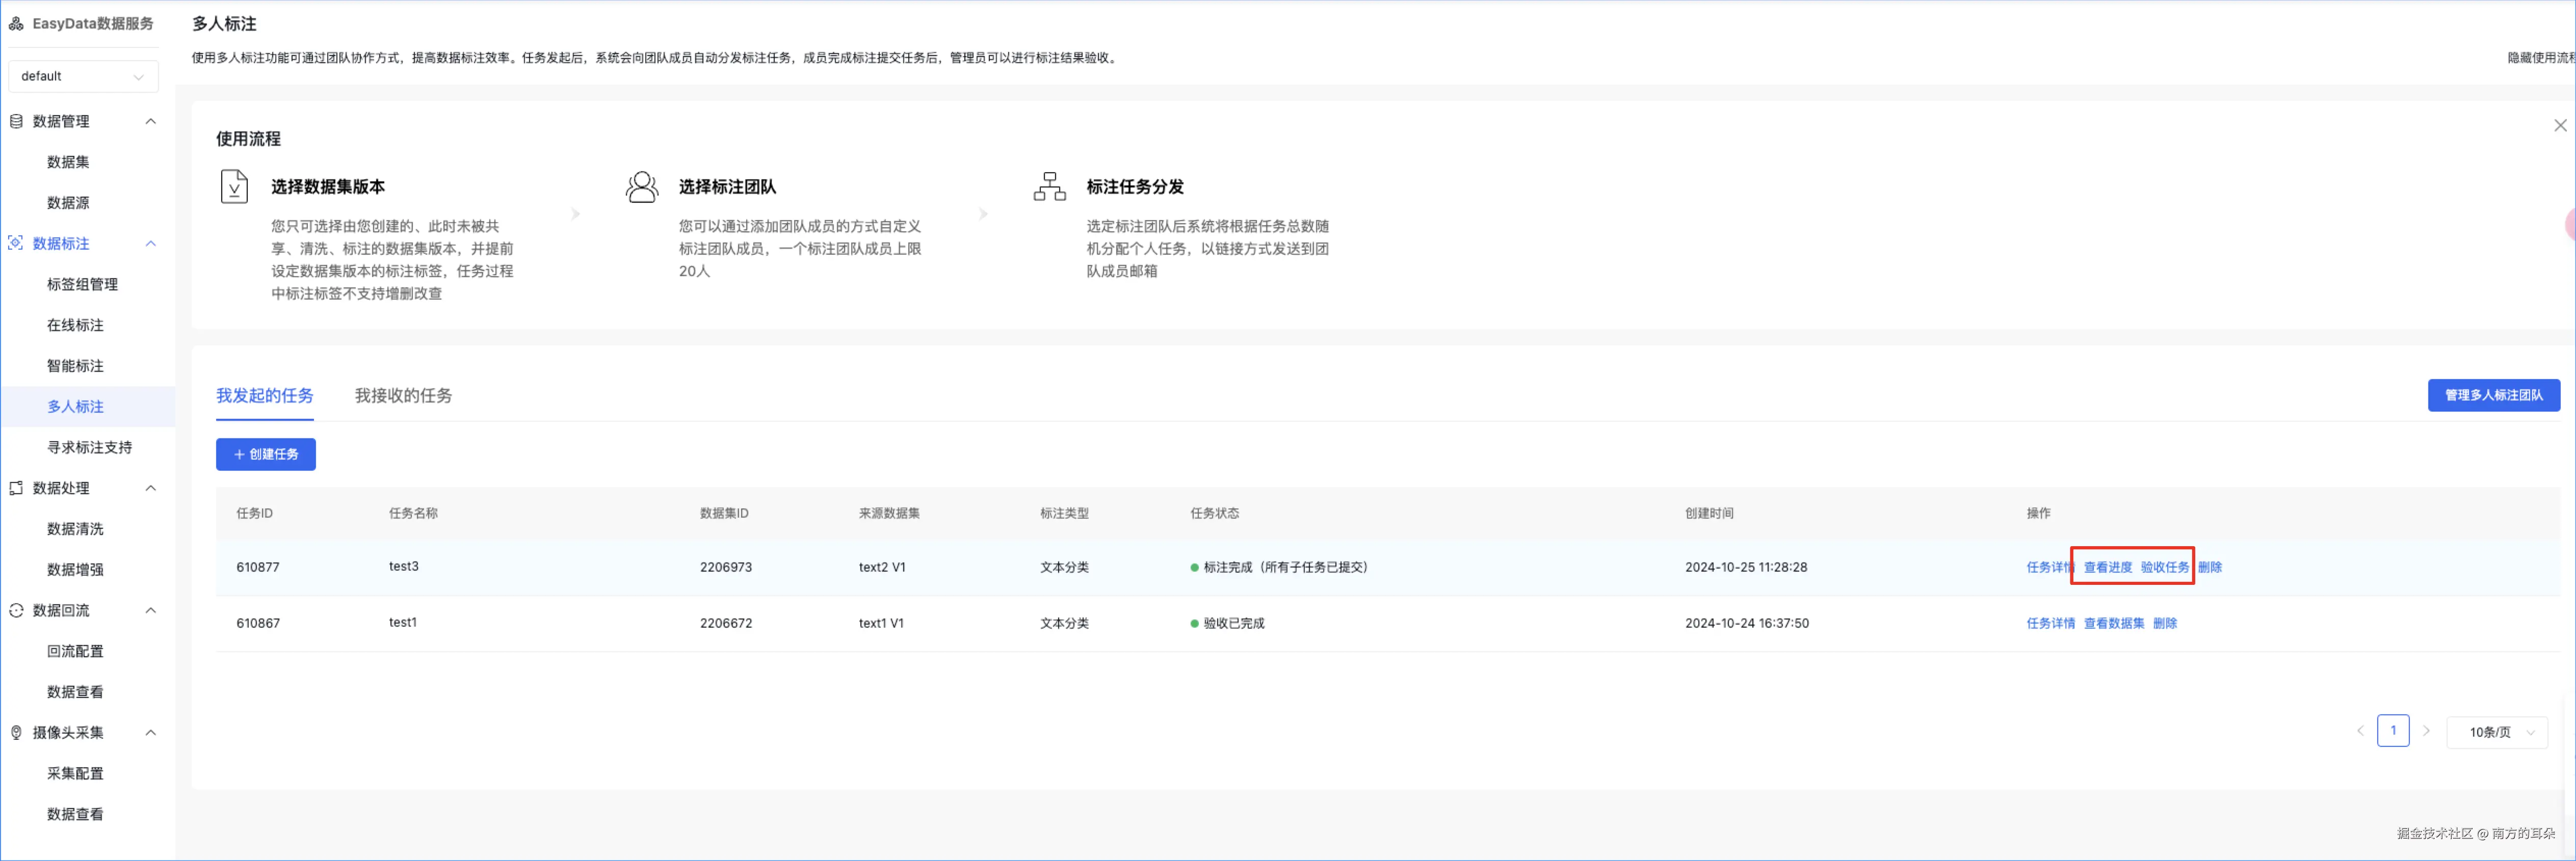Click the EasyData logo icon
Screen dimensions: 2576x861
pos(16,24)
